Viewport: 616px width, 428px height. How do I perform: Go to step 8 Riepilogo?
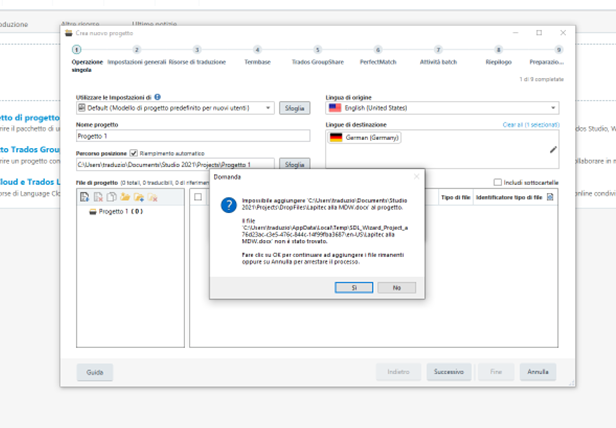[499, 55]
